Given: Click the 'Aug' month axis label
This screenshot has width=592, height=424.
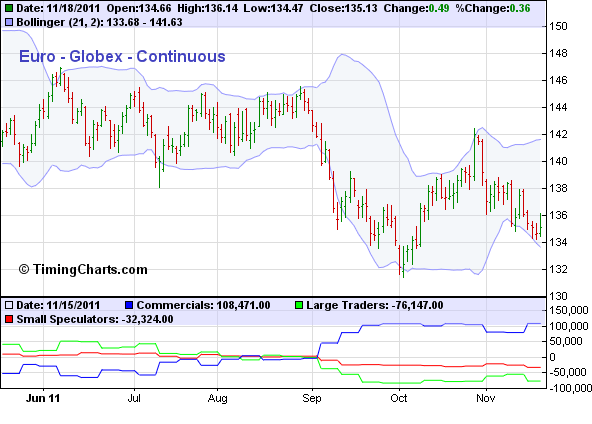Looking at the screenshot, I should pyautogui.click(x=217, y=398).
